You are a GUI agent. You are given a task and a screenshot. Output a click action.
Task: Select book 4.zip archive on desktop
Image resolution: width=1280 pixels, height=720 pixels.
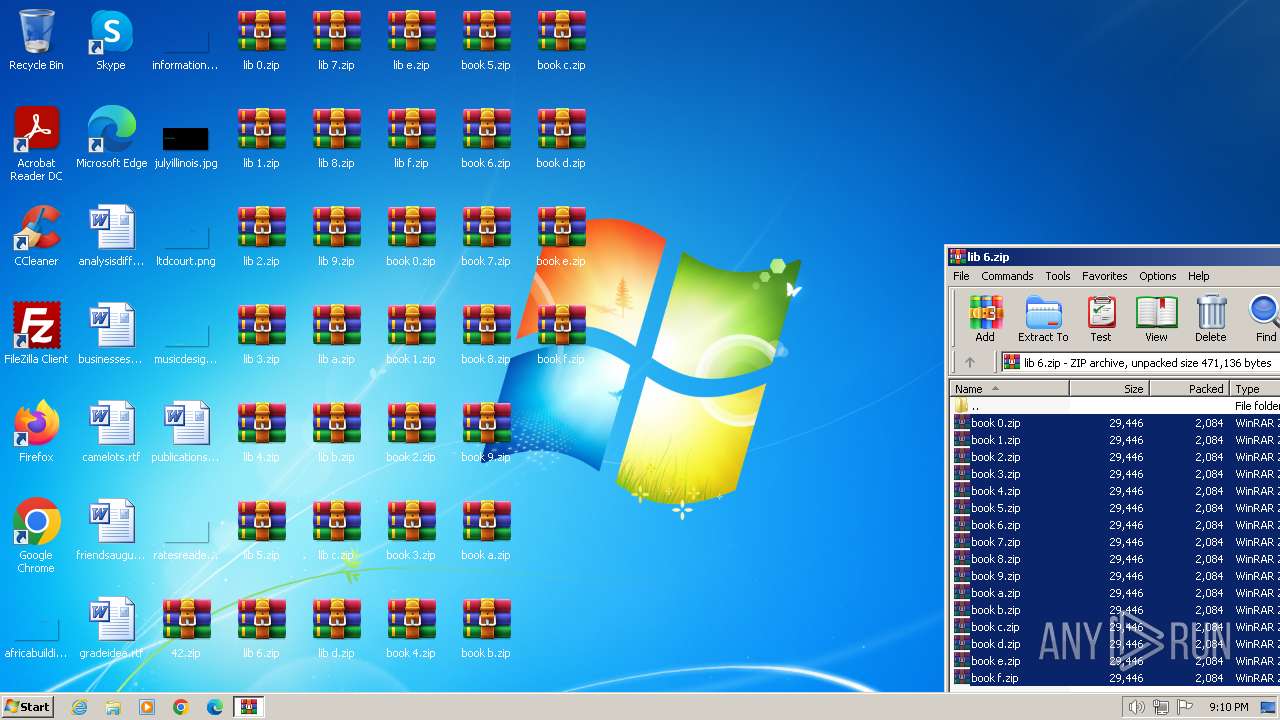(411, 629)
